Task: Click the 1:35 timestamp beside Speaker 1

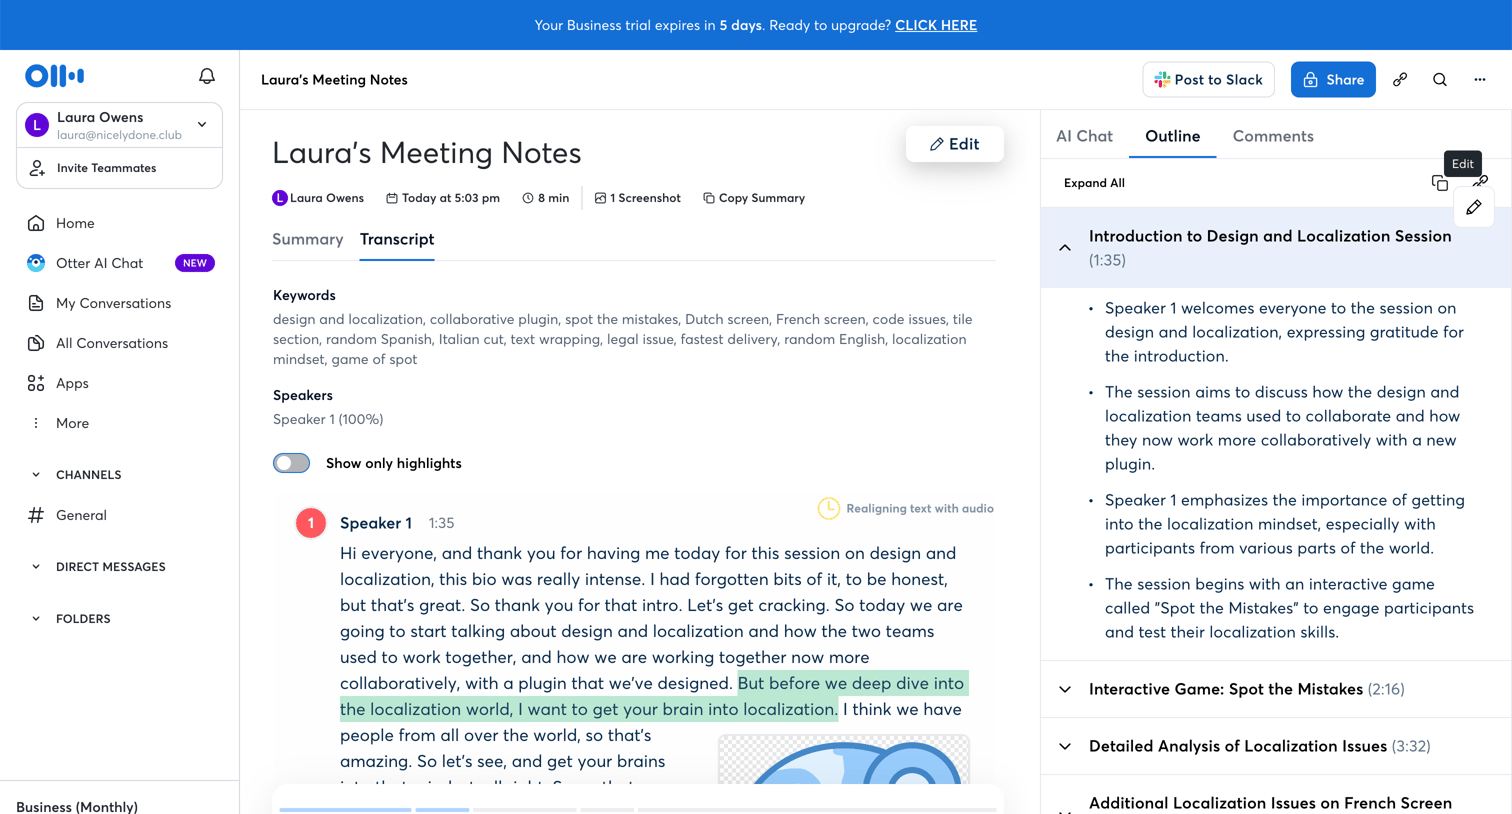Action: (441, 523)
